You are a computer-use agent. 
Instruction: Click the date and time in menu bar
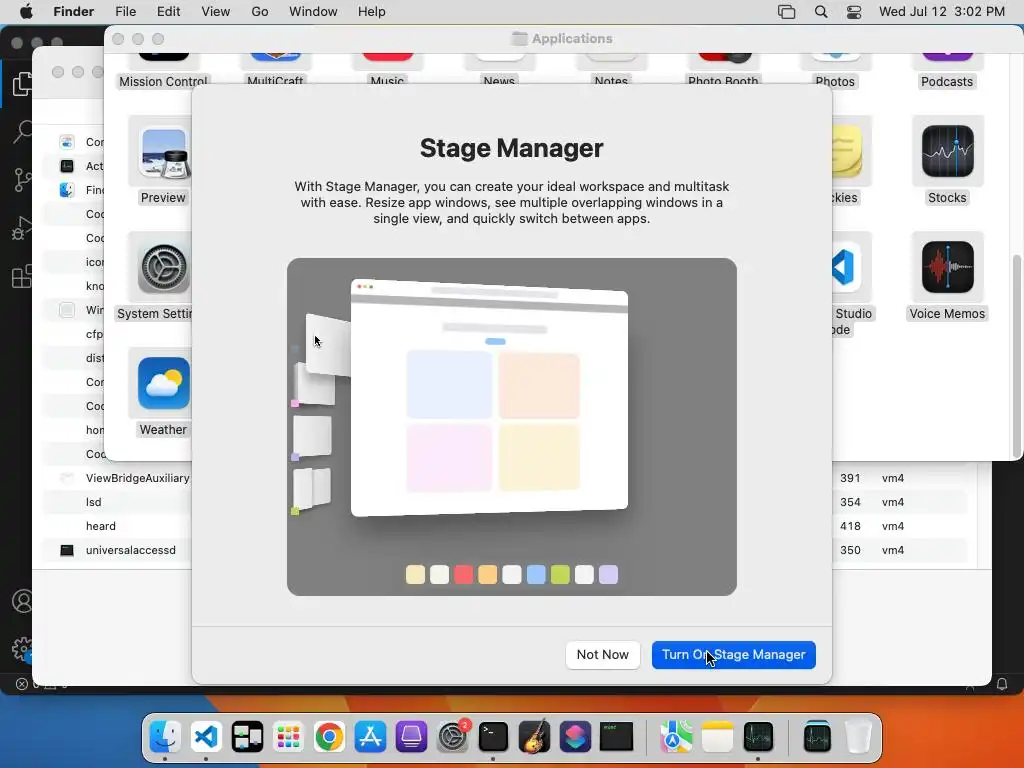[942, 12]
